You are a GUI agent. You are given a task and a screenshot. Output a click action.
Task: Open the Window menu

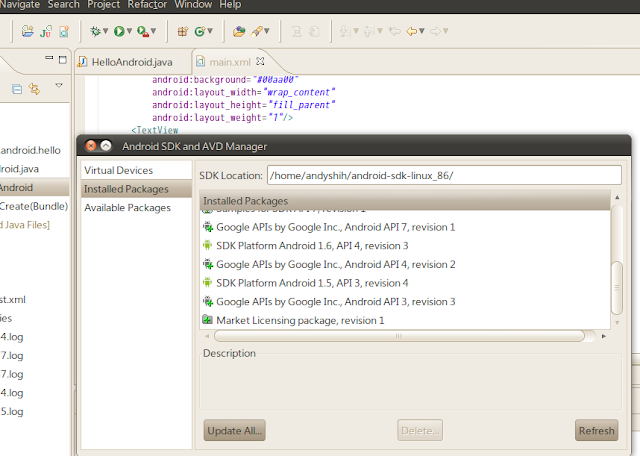tap(193, 4)
